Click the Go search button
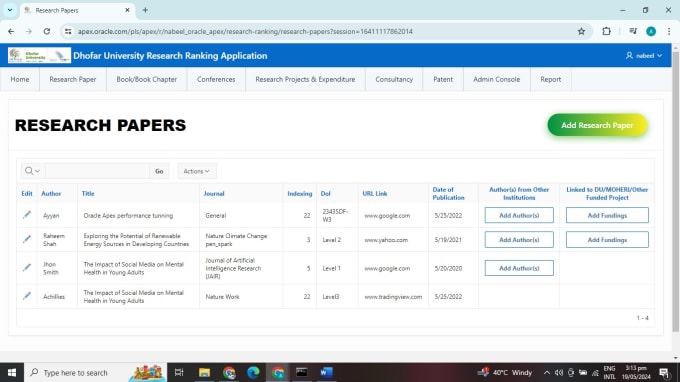This screenshot has height=382, width=680. tap(159, 171)
